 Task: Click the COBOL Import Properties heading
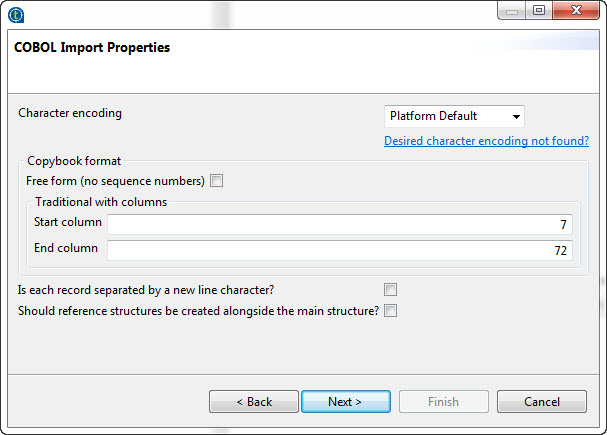click(92, 48)
